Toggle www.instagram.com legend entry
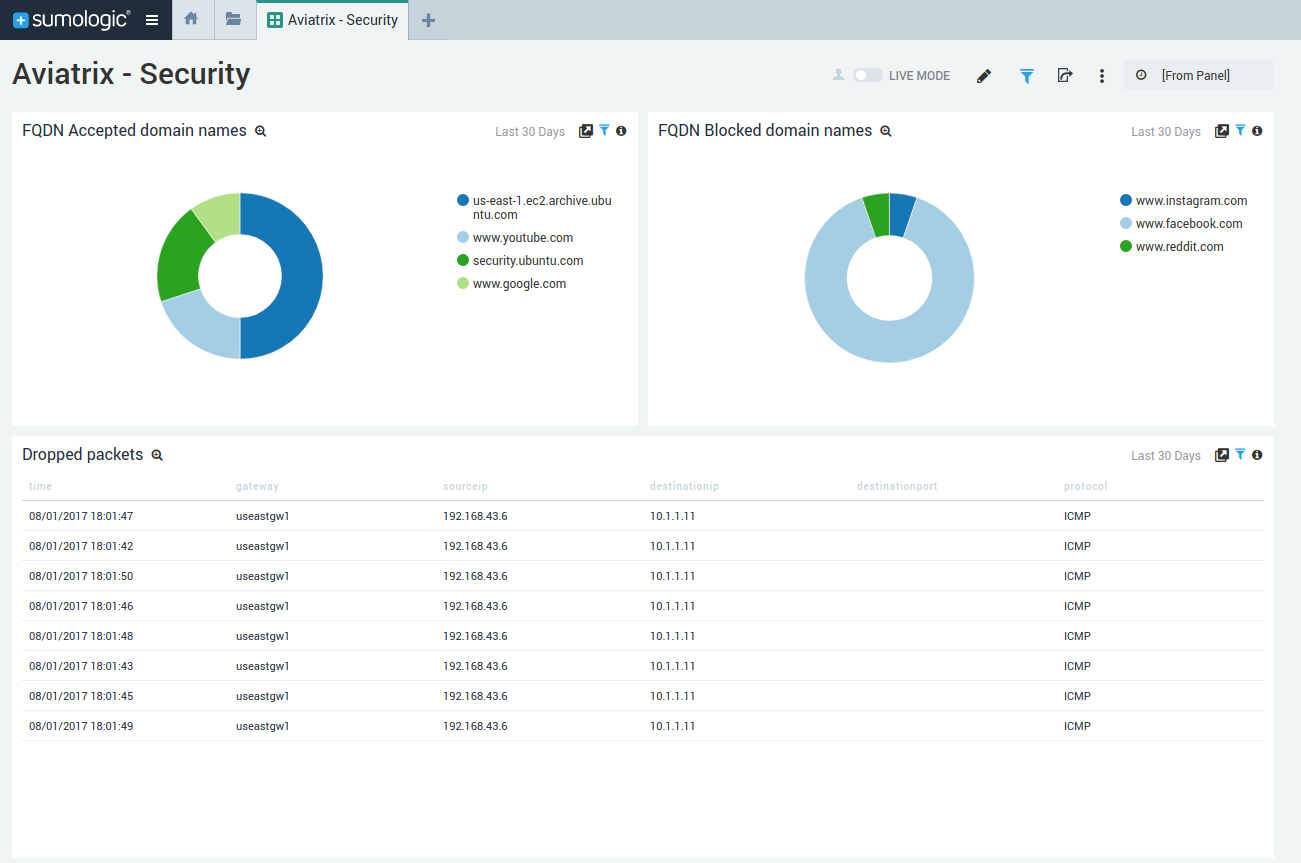 click(x=1184, y=201)
